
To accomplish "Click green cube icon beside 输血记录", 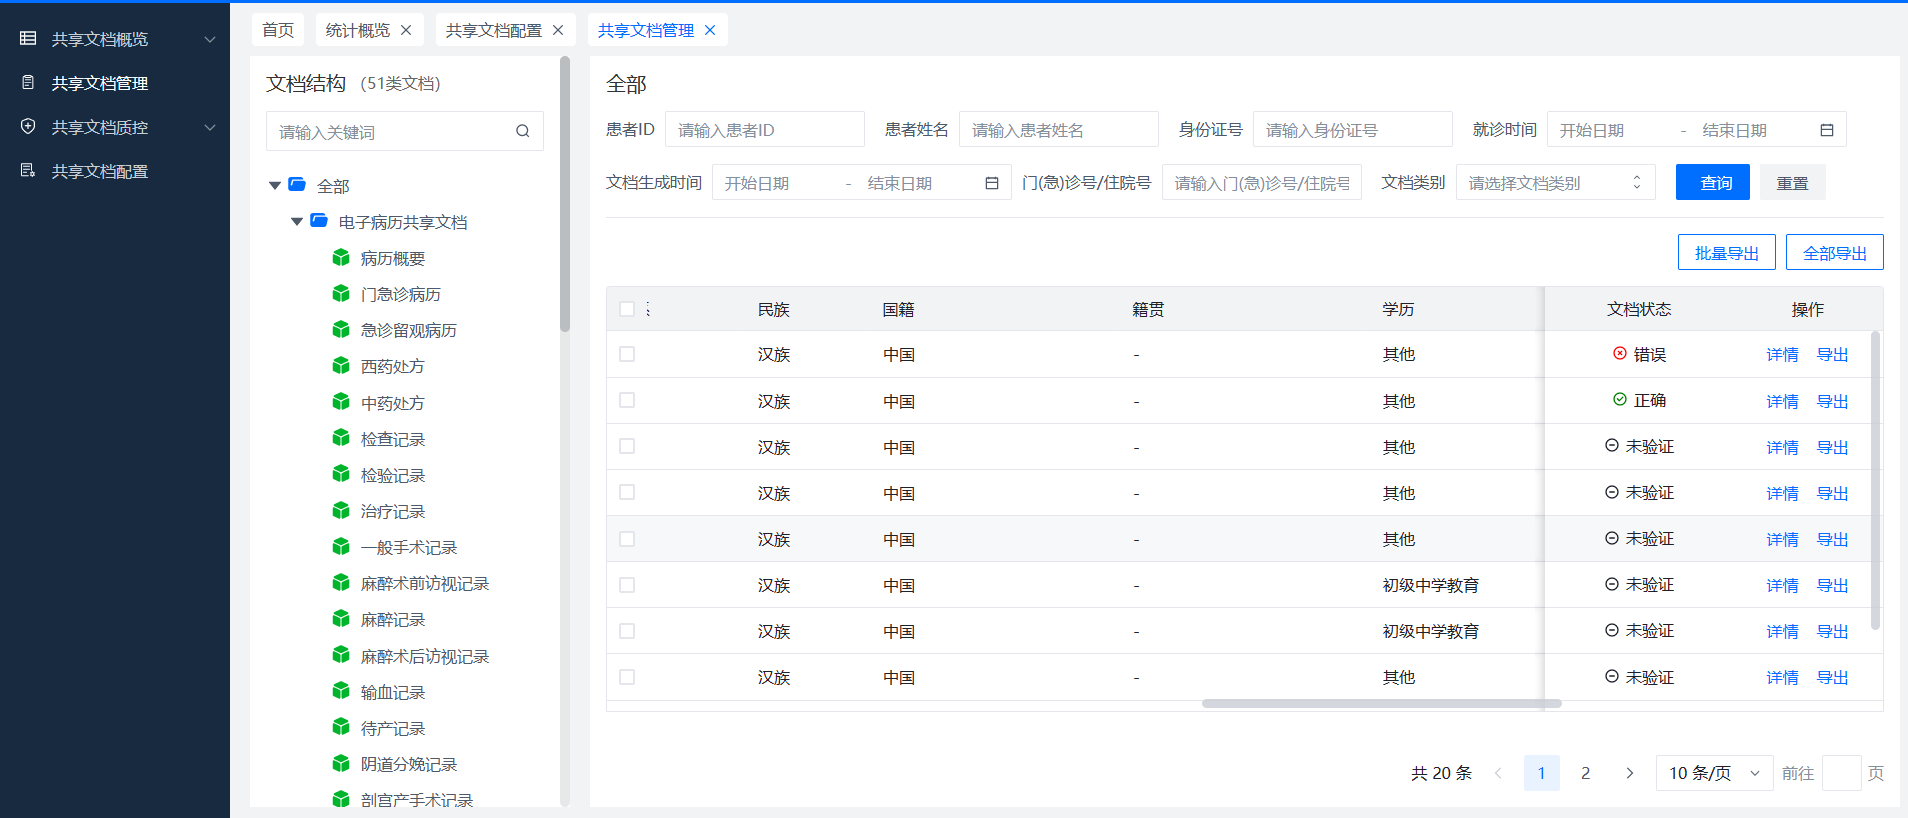I will click(341, 692).
